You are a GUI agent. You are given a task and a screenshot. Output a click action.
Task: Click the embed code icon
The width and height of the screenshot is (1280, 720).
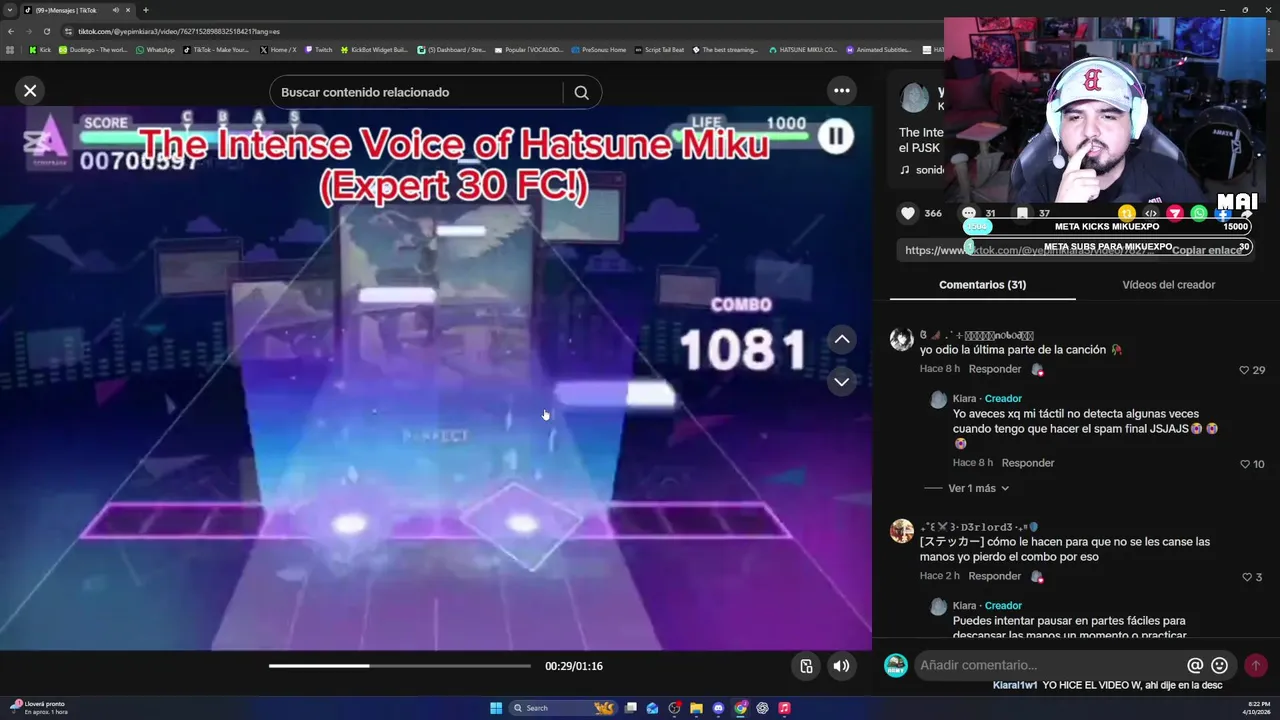1151,213
